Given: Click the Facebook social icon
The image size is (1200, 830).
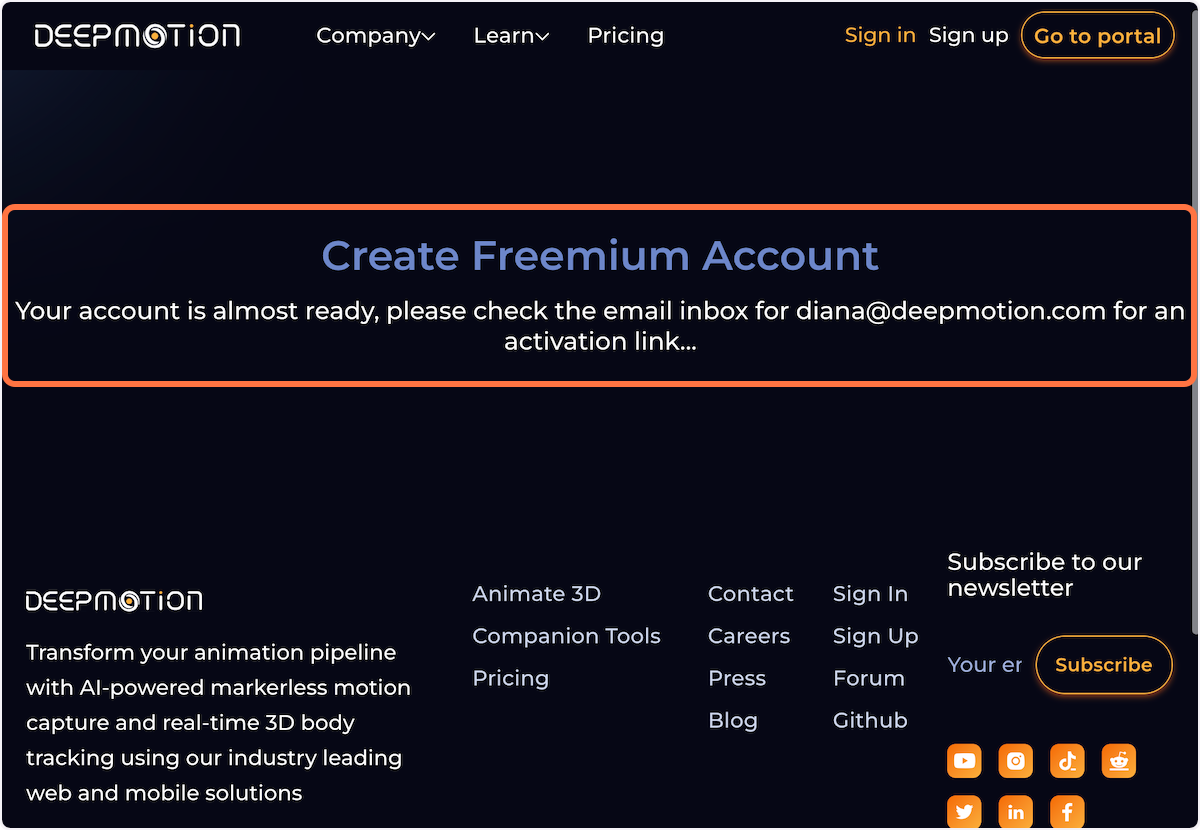Looking at the screenshot, I should pyautogui.click(x=1067, y=811).
